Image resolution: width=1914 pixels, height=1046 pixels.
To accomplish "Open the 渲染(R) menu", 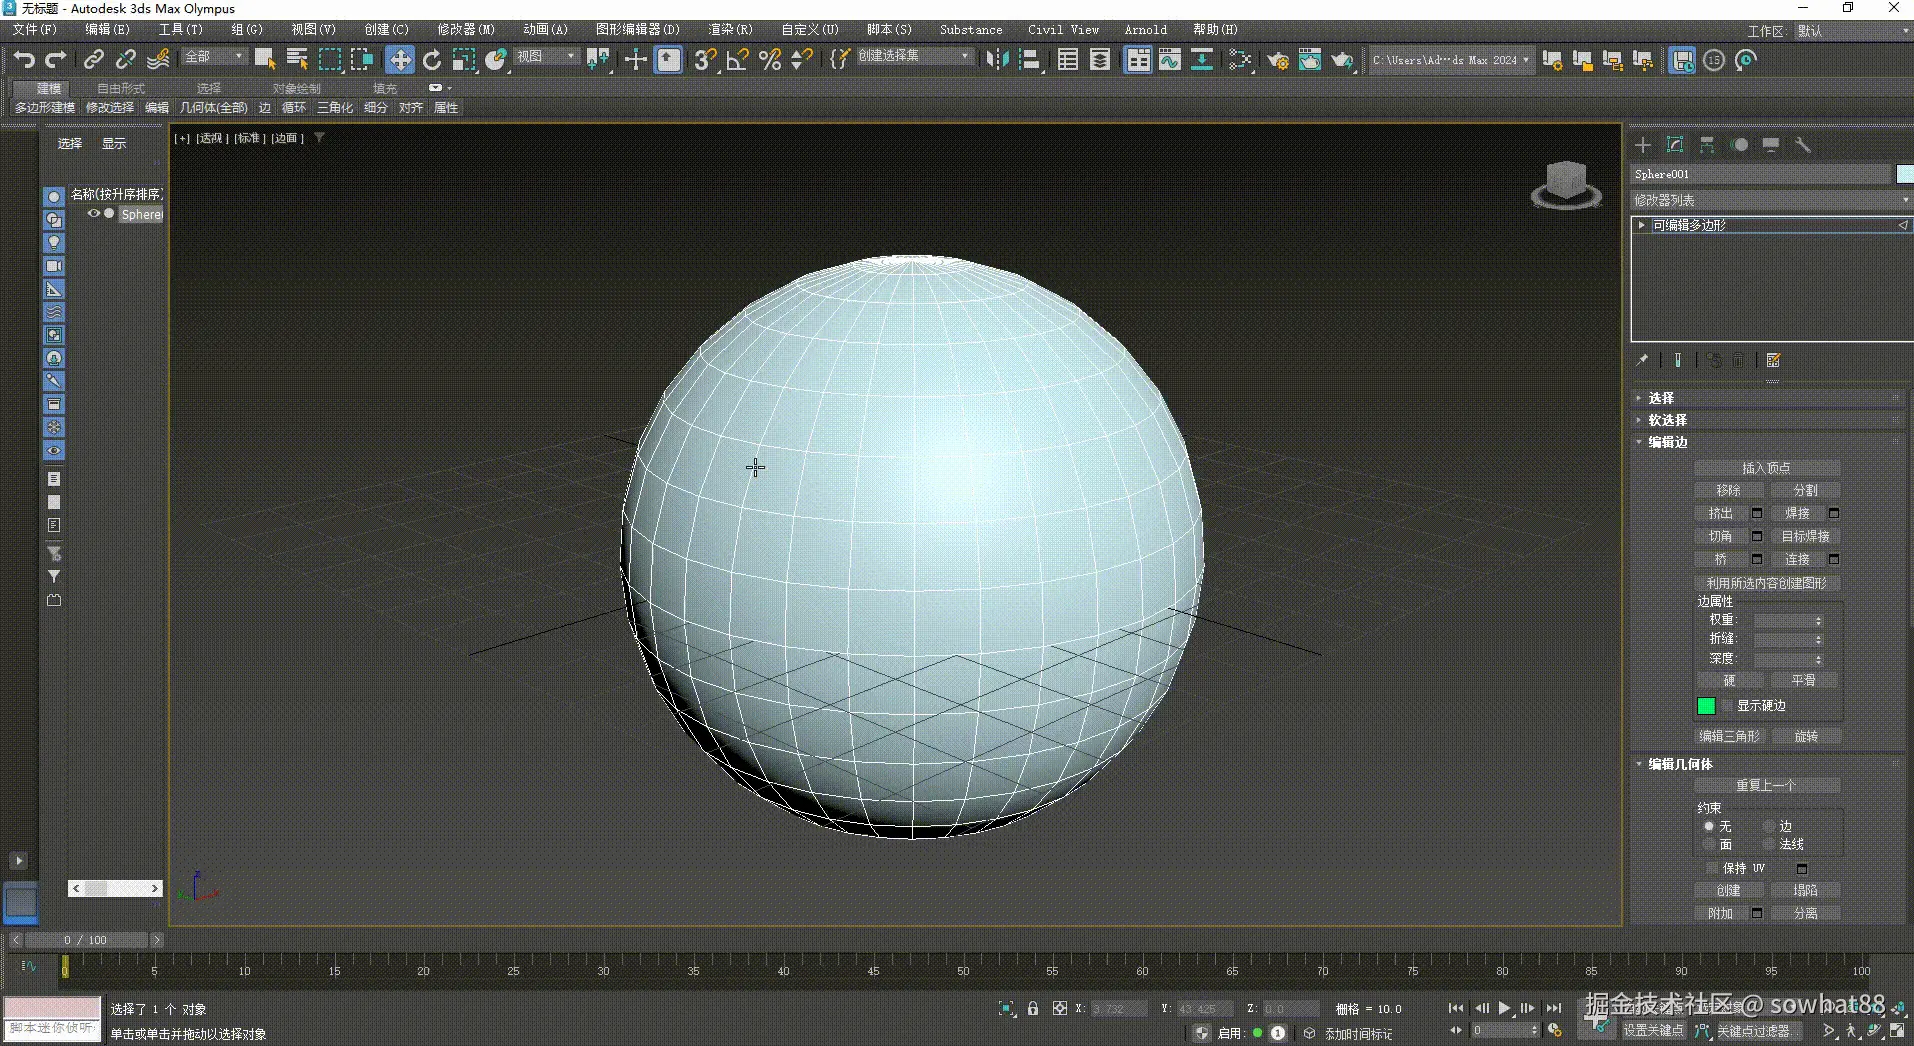I will click(x=730, y=29).
